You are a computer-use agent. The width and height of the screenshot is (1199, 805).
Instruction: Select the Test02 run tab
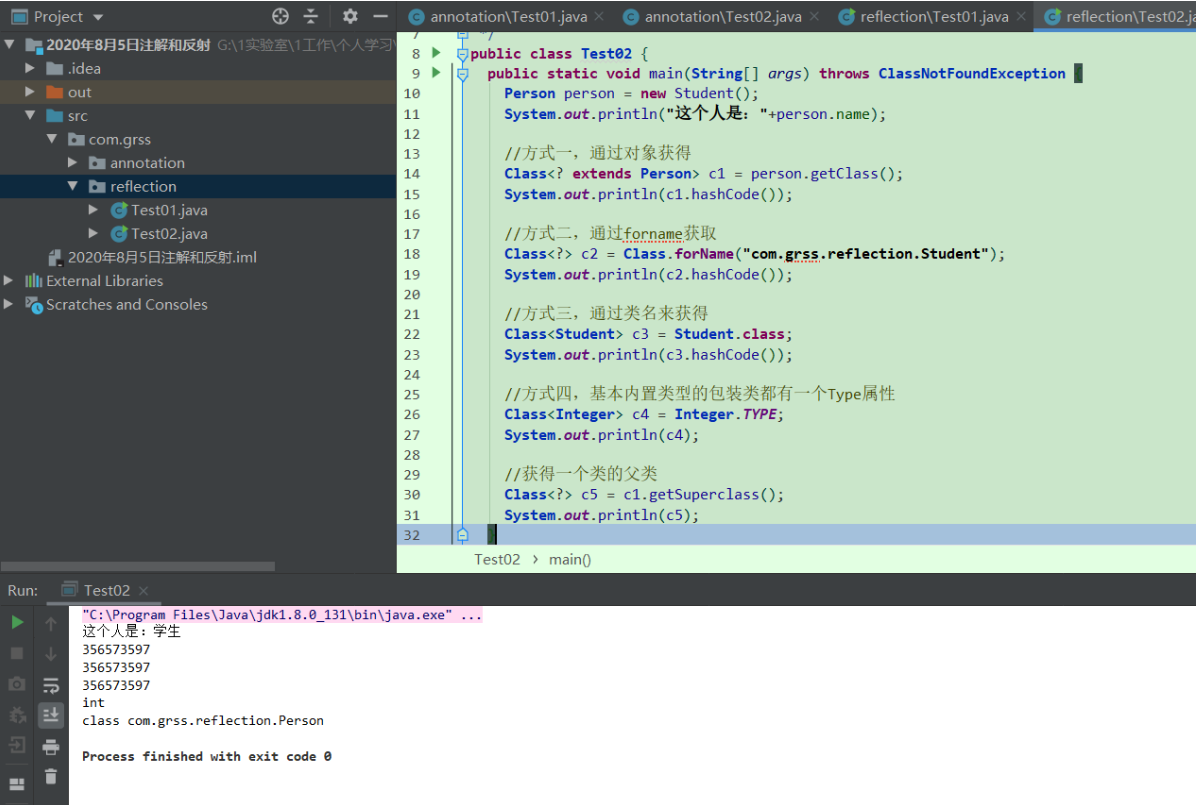pyautogui.click(x=106, y=590)
